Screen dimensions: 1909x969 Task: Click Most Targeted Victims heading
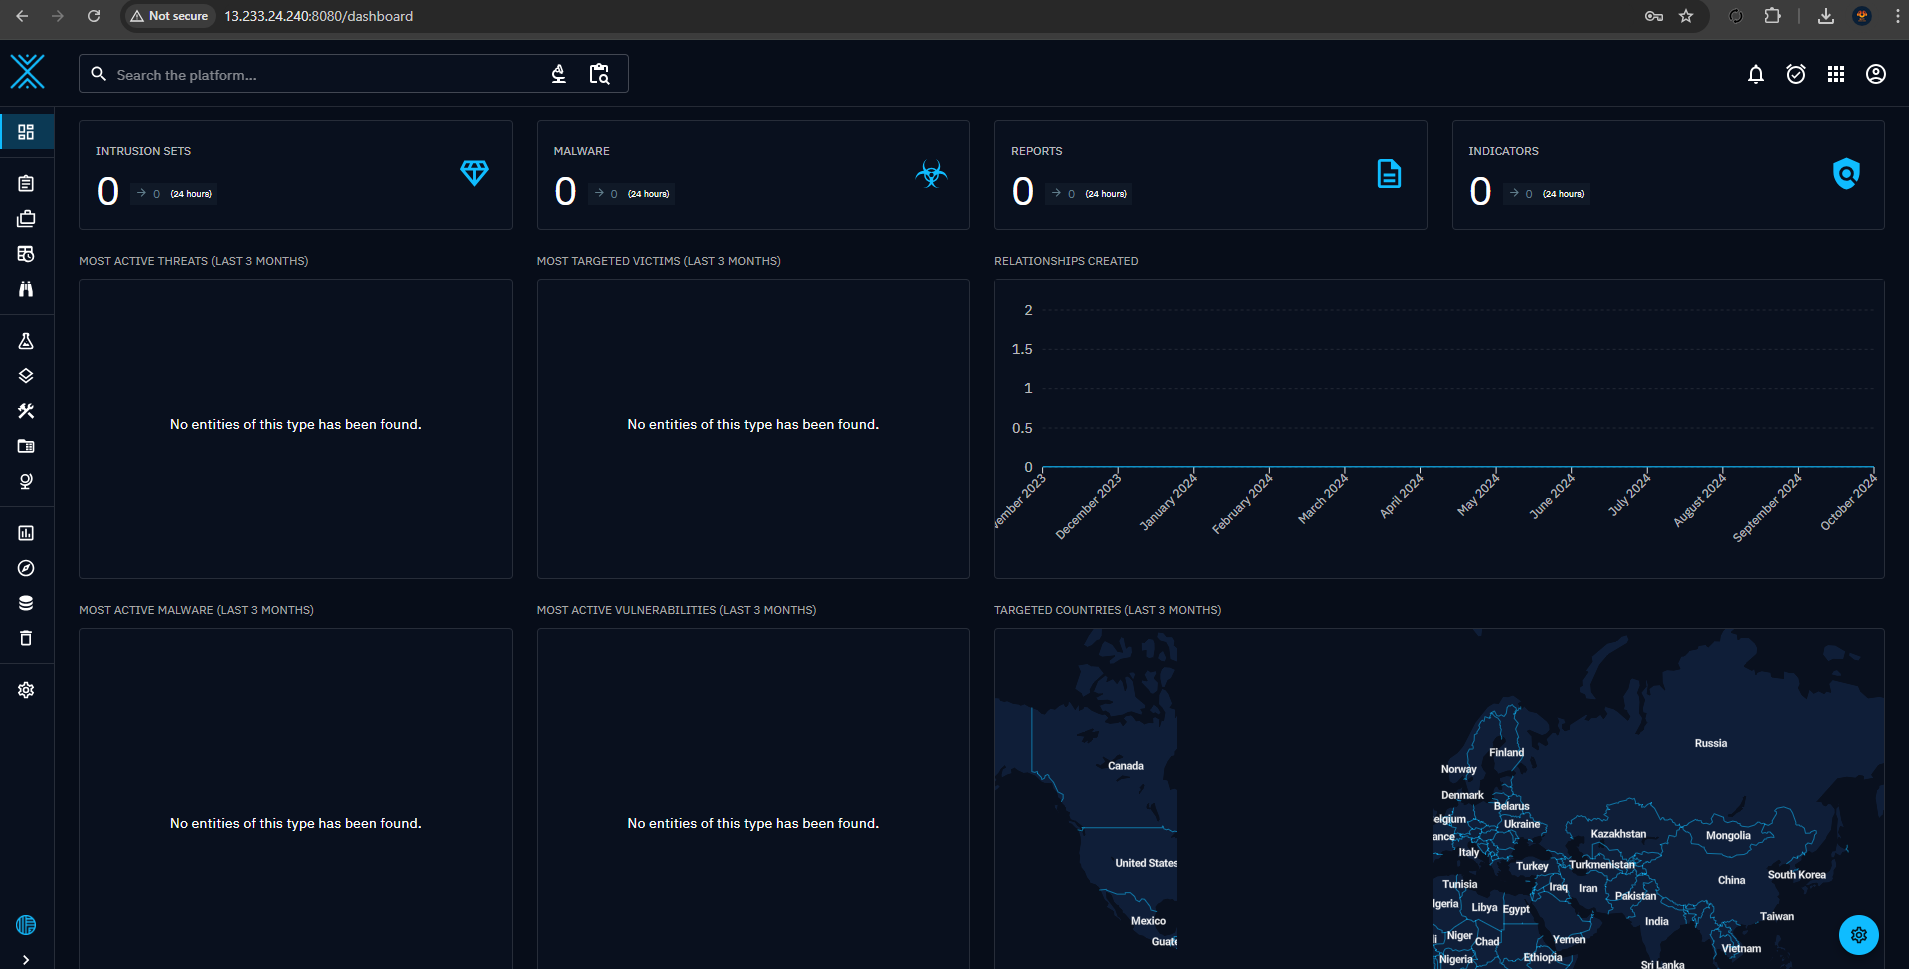659,261
